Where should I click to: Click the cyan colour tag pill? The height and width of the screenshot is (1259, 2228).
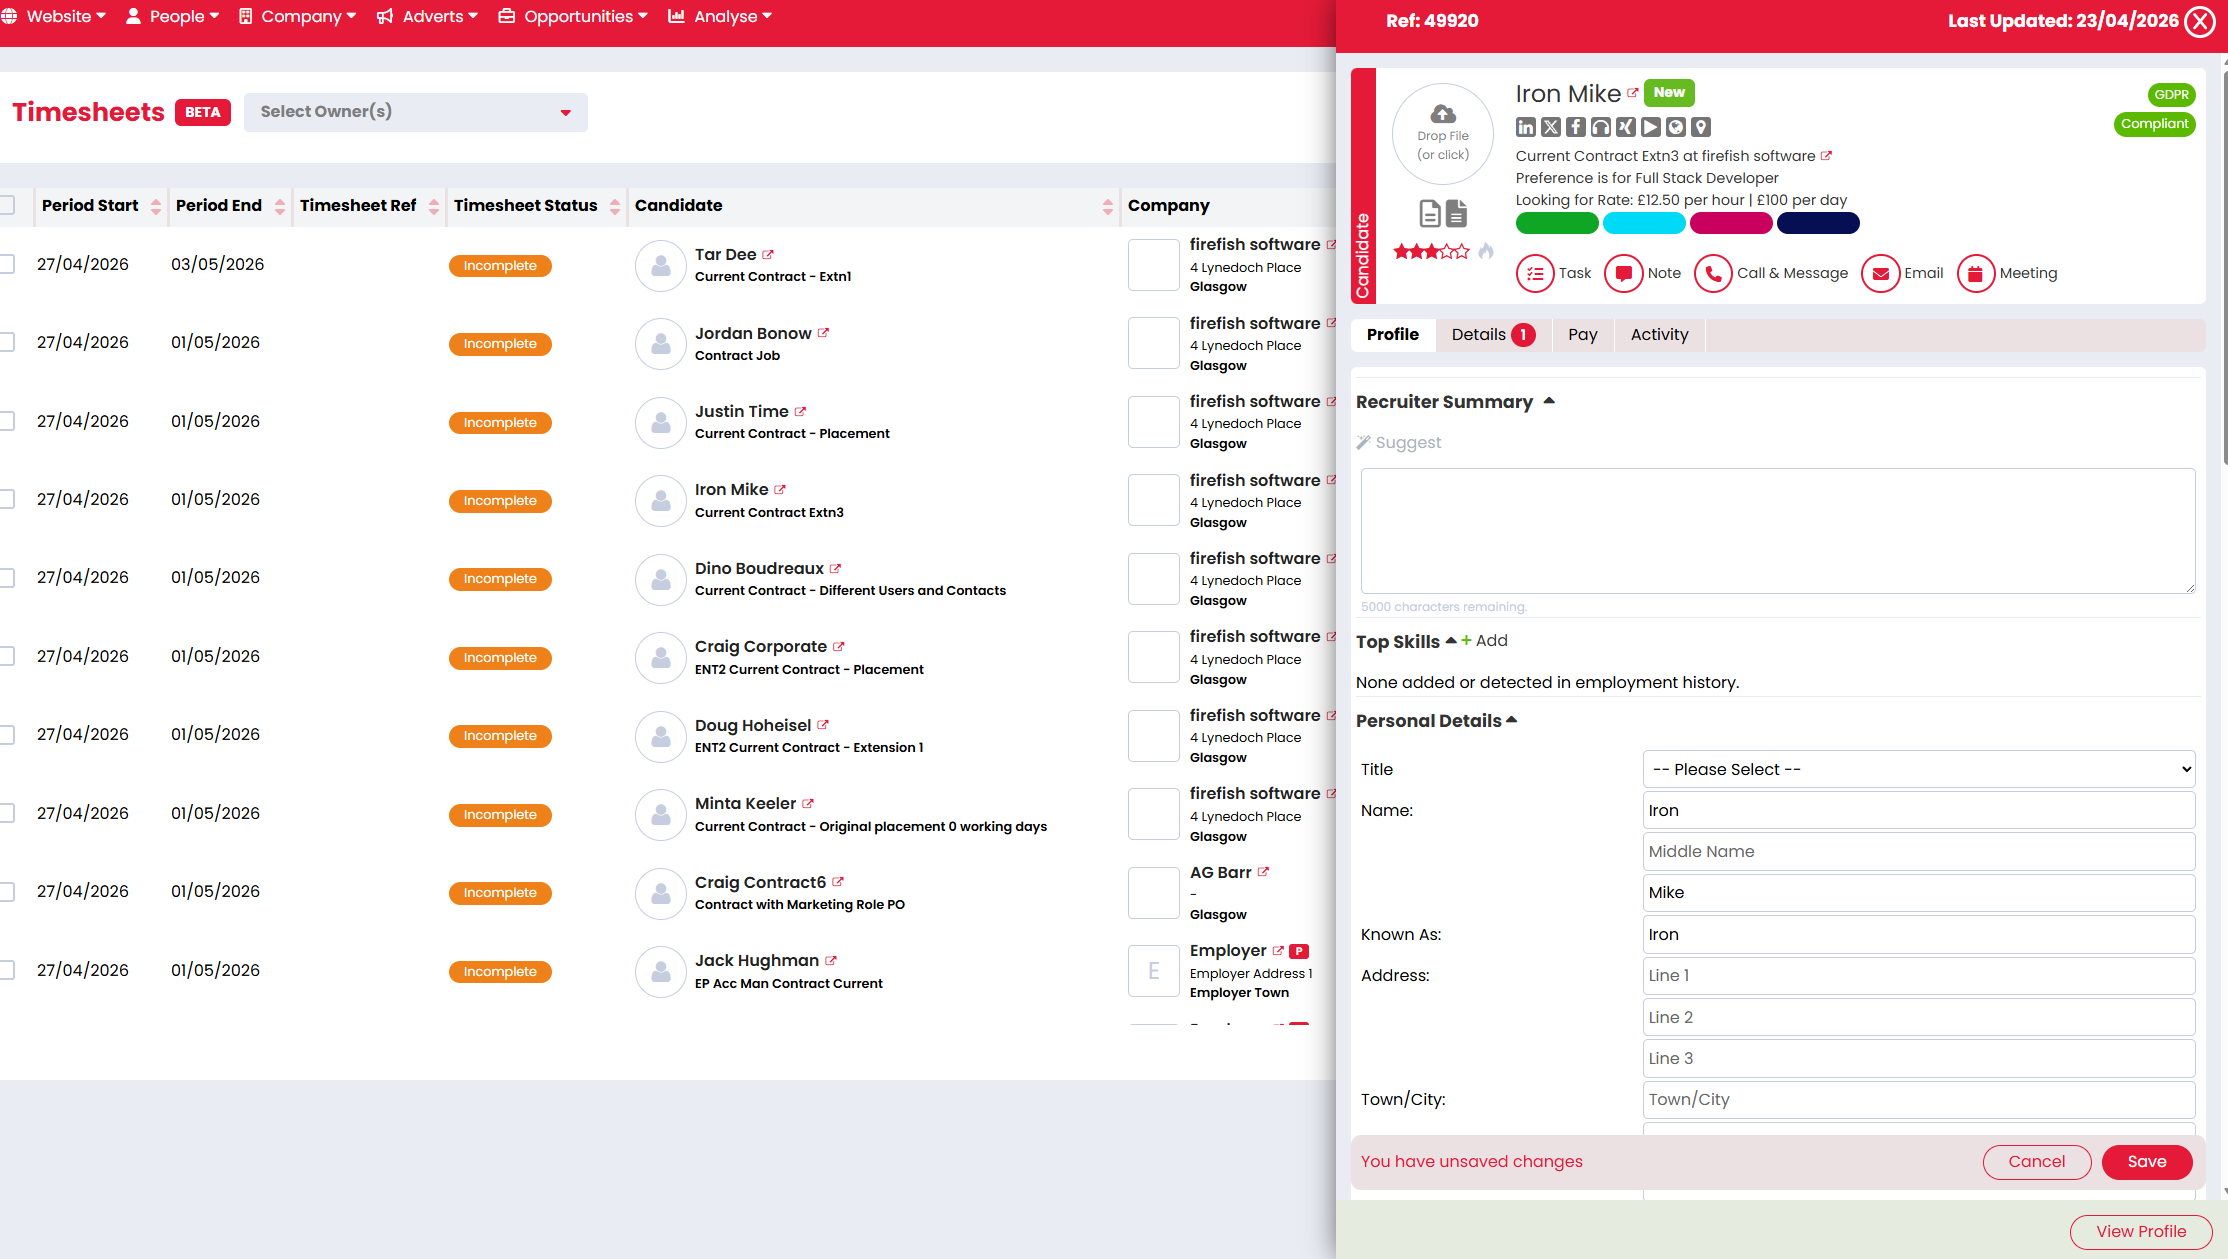[x=1643, y=223]
